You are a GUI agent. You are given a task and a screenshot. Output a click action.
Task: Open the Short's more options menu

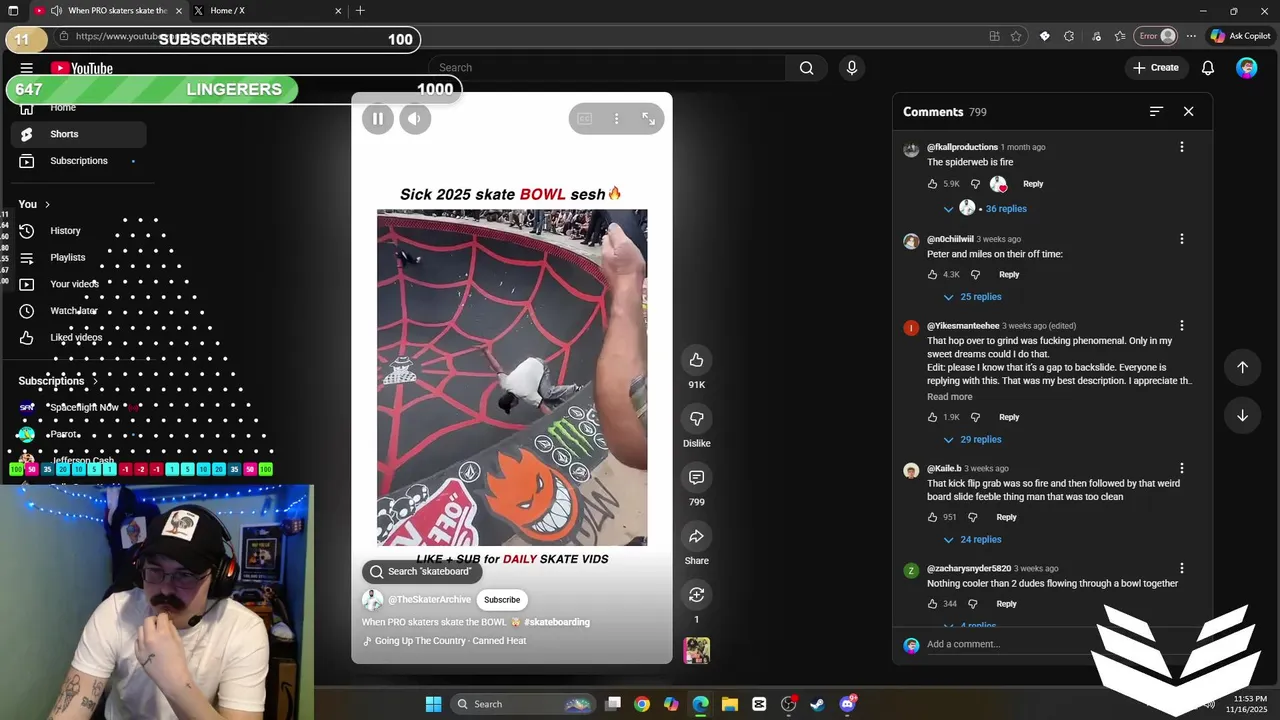click(616, 119)
